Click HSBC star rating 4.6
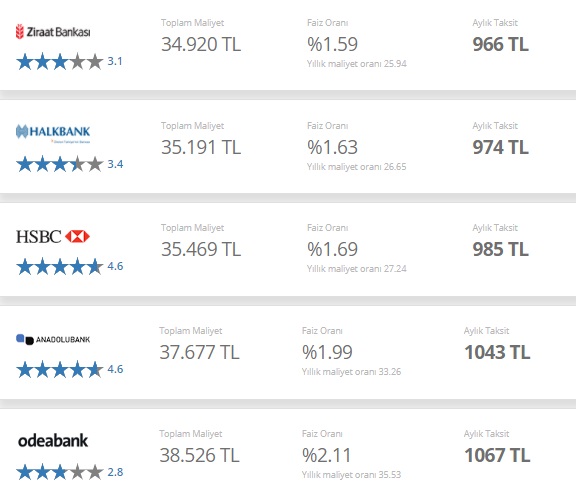The width and height of the screenshot is (576, 499). 70,266
